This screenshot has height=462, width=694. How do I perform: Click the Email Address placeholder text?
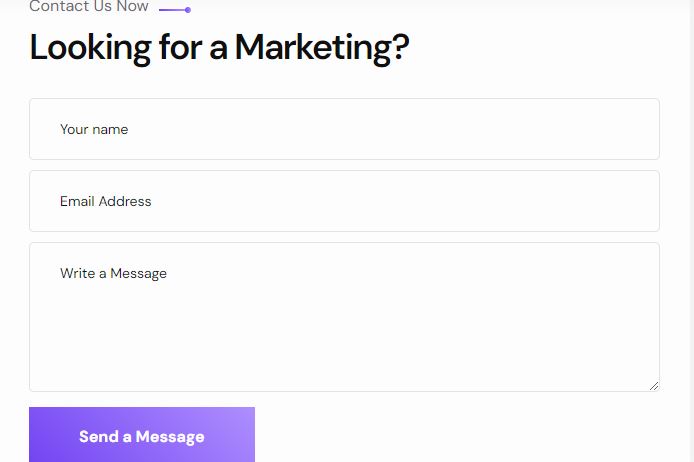pos(105,201)
